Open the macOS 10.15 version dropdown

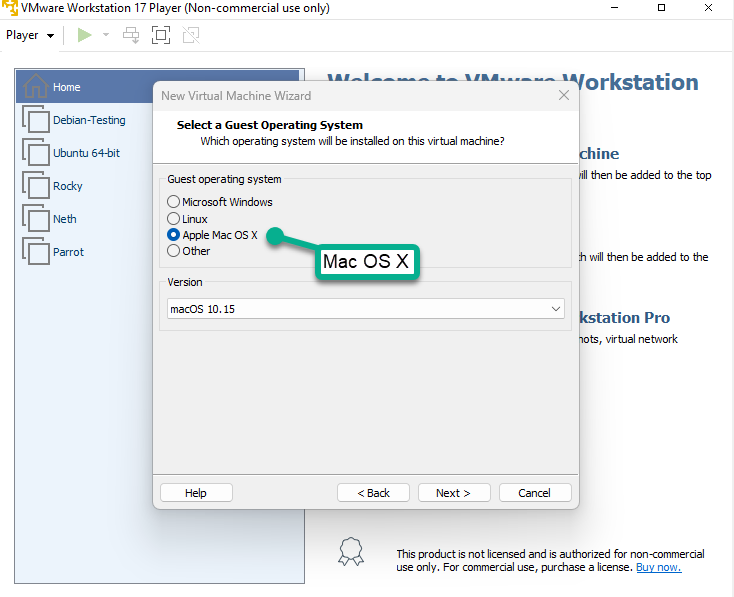[365, 309]
